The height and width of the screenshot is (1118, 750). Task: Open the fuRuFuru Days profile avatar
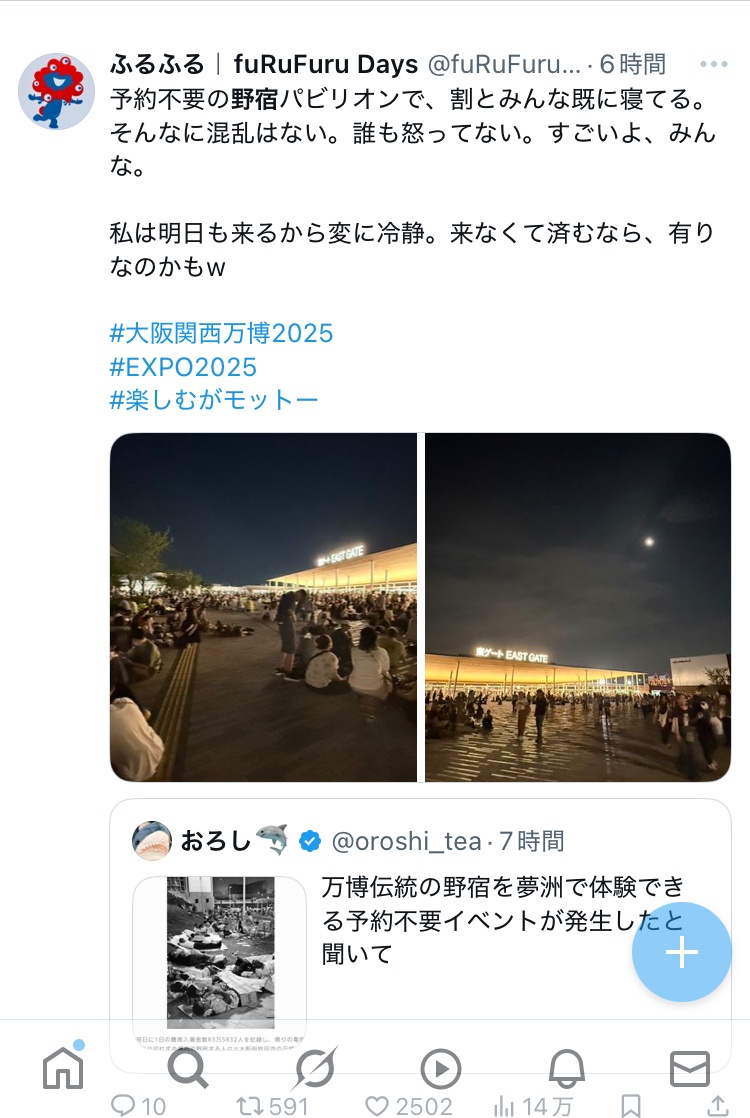(56, 91)
